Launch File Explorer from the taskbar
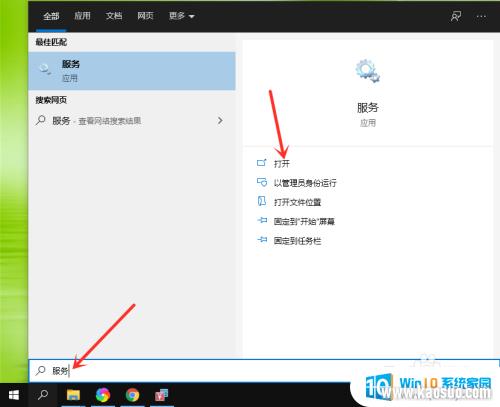 click(x=73, y=395)
